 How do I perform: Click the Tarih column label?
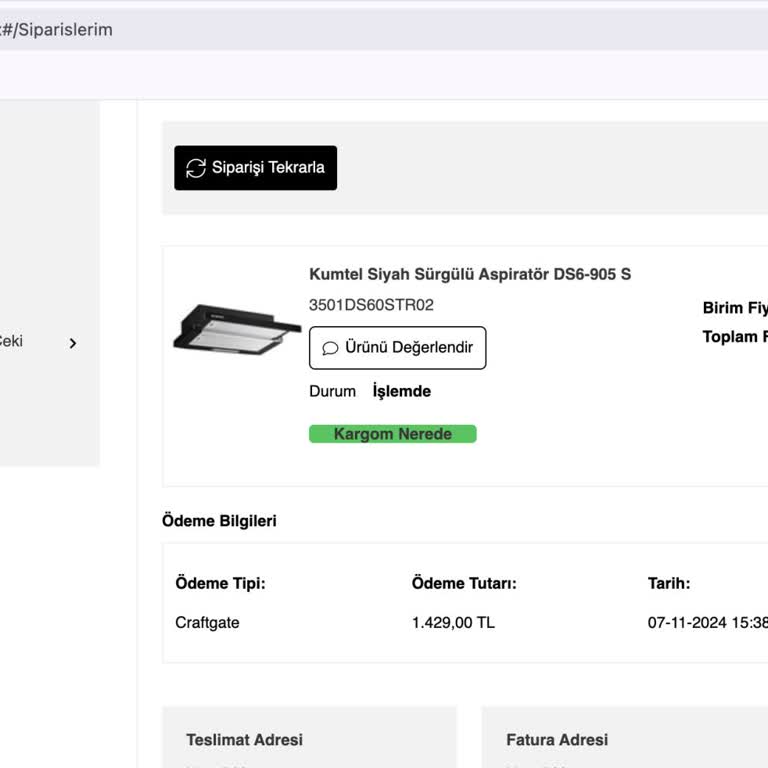tap(669, 583)
